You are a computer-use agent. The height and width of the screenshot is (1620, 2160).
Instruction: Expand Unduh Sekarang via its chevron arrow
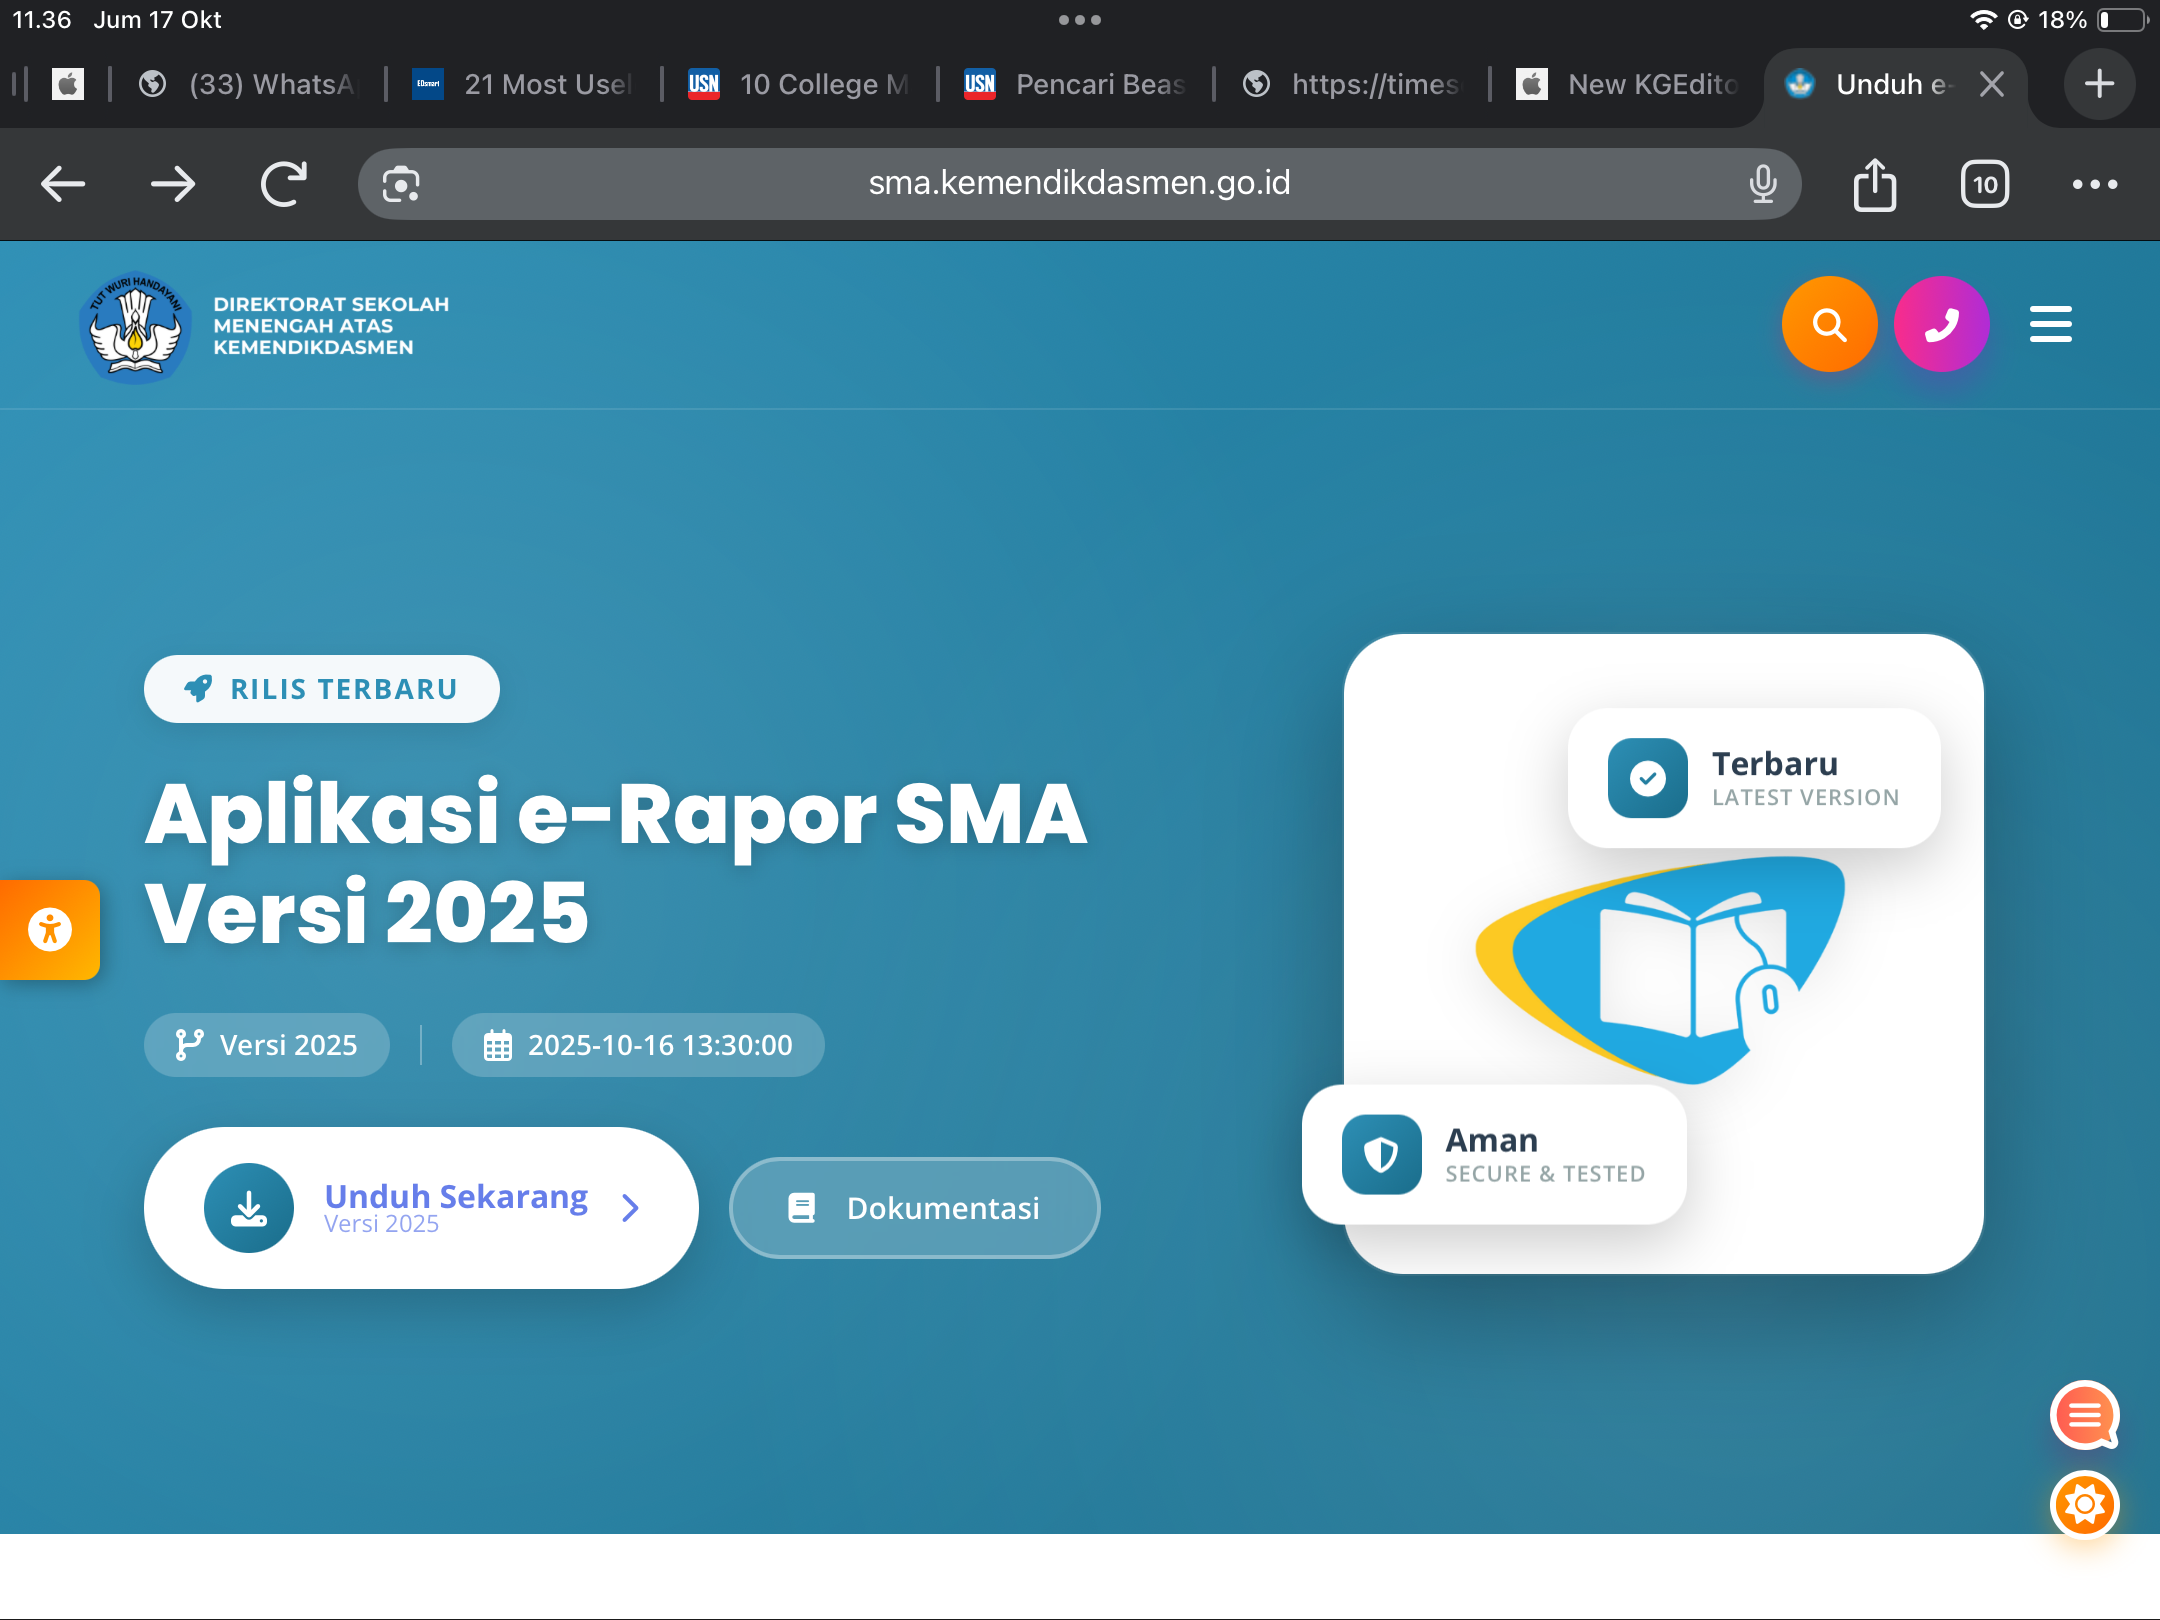point(630,1208)
